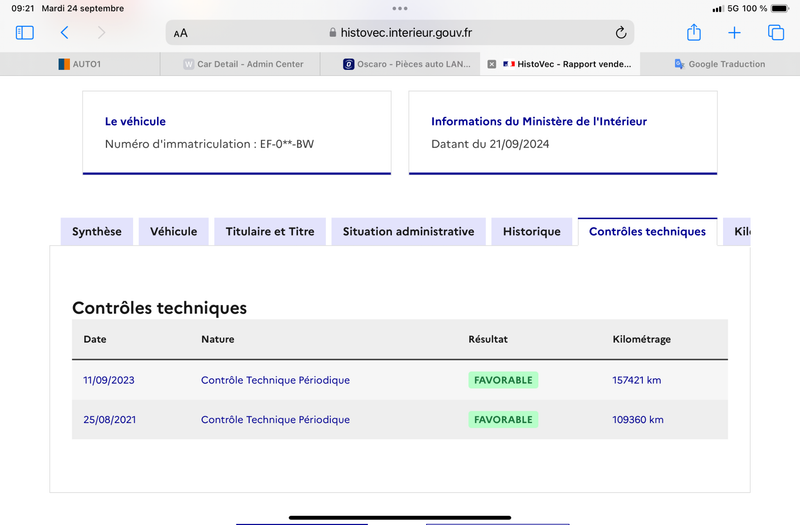Tap the three-dot multitasking menu
This screenshot has width=800, height=525.
(400, 8)
